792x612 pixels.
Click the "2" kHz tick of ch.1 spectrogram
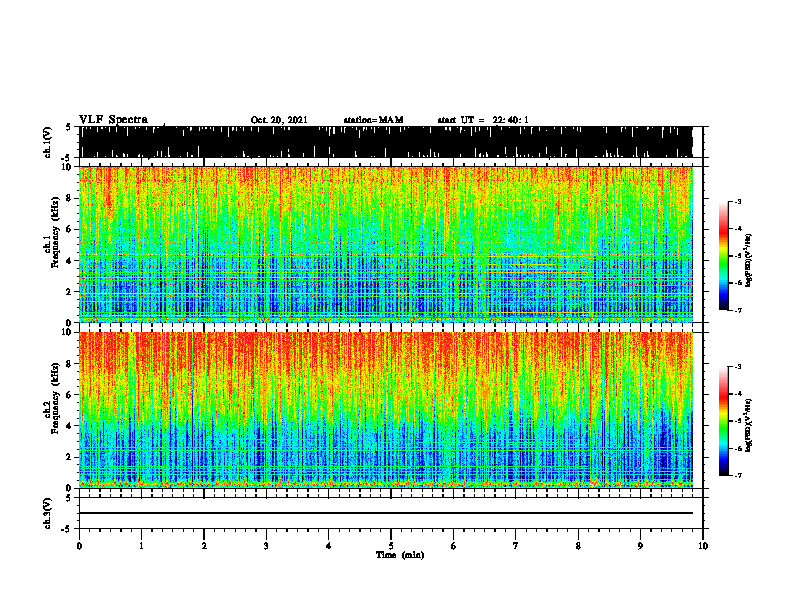coord(71,291)
